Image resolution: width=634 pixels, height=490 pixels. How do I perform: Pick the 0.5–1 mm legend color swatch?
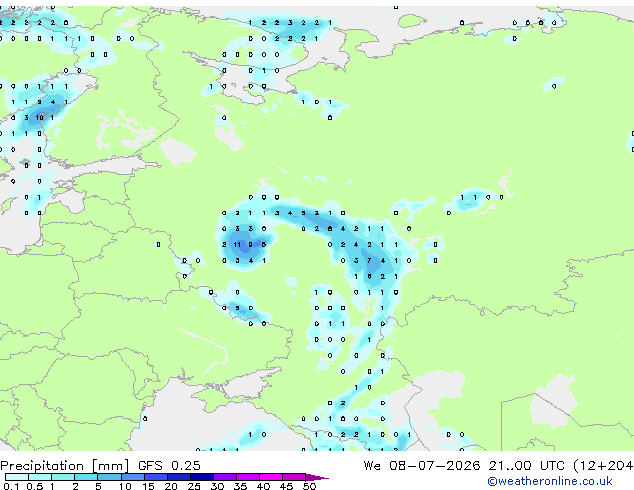(x=40, y=477)
